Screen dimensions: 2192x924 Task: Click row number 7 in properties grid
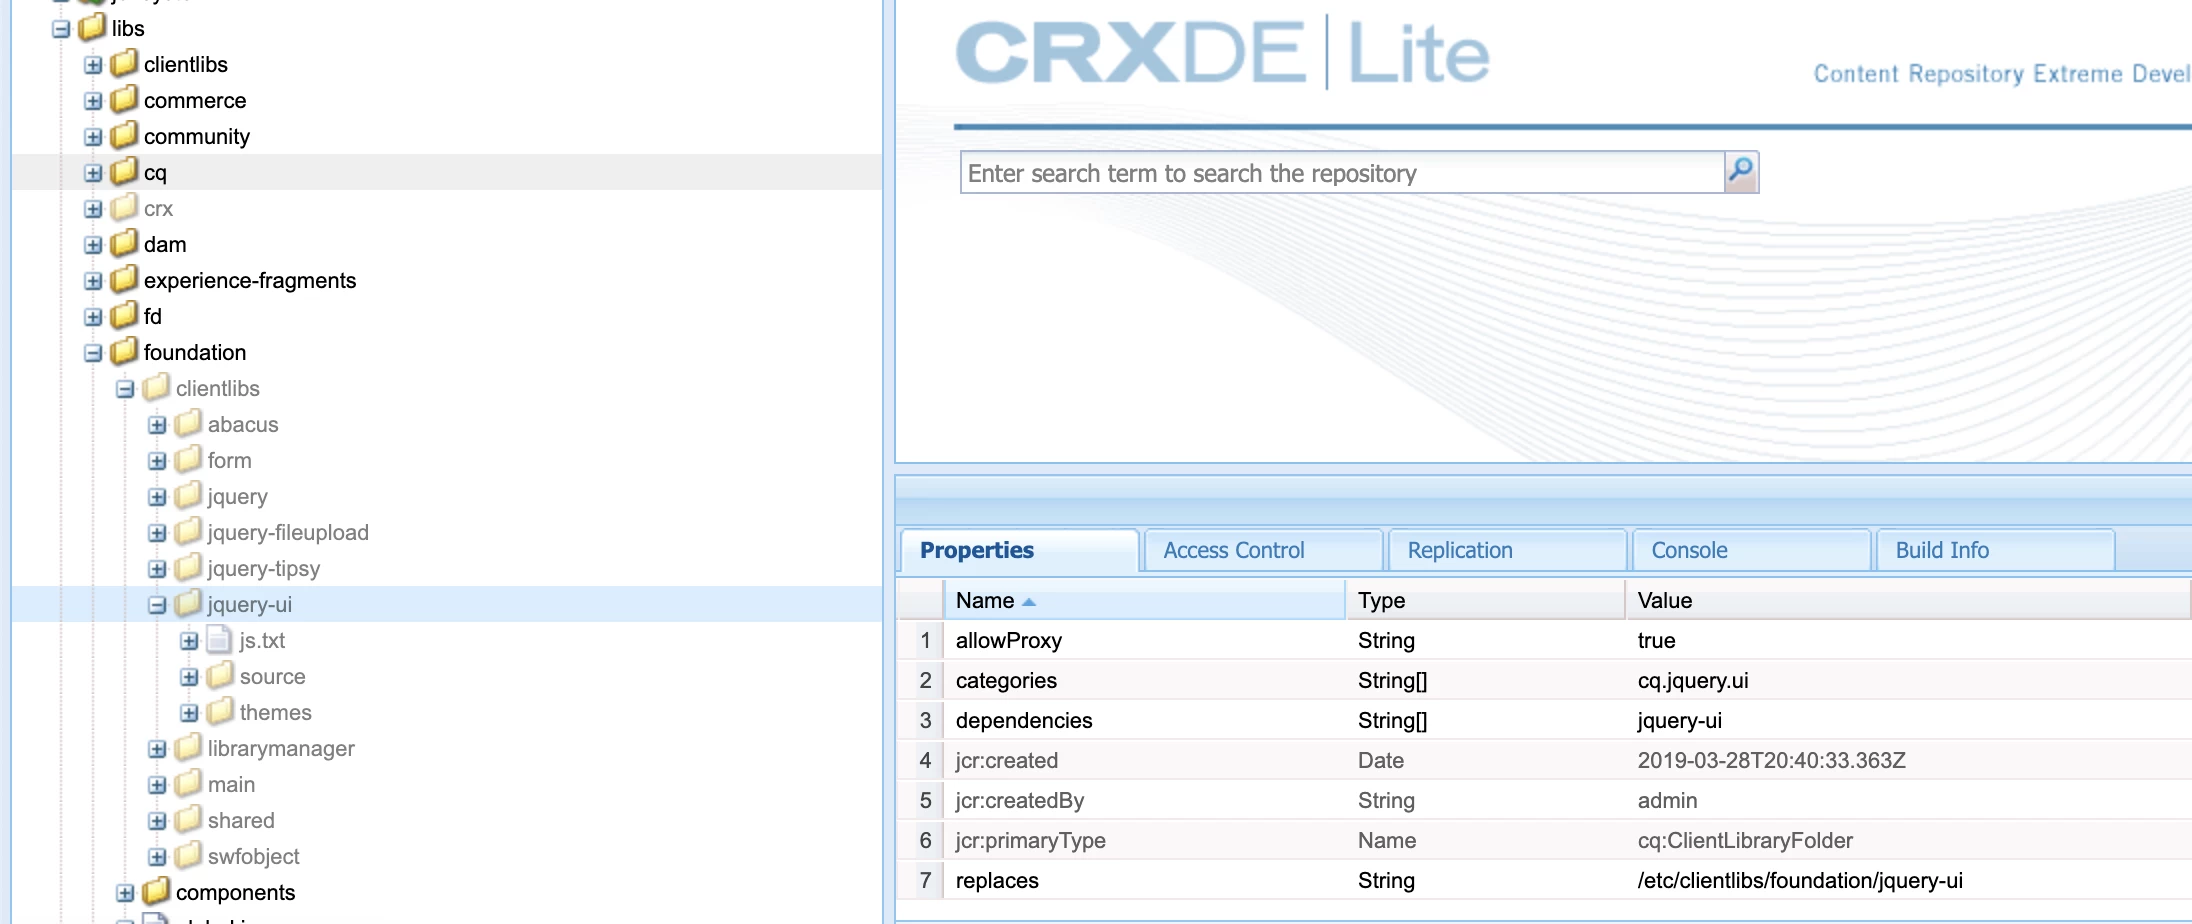click(x=925, y=880)
